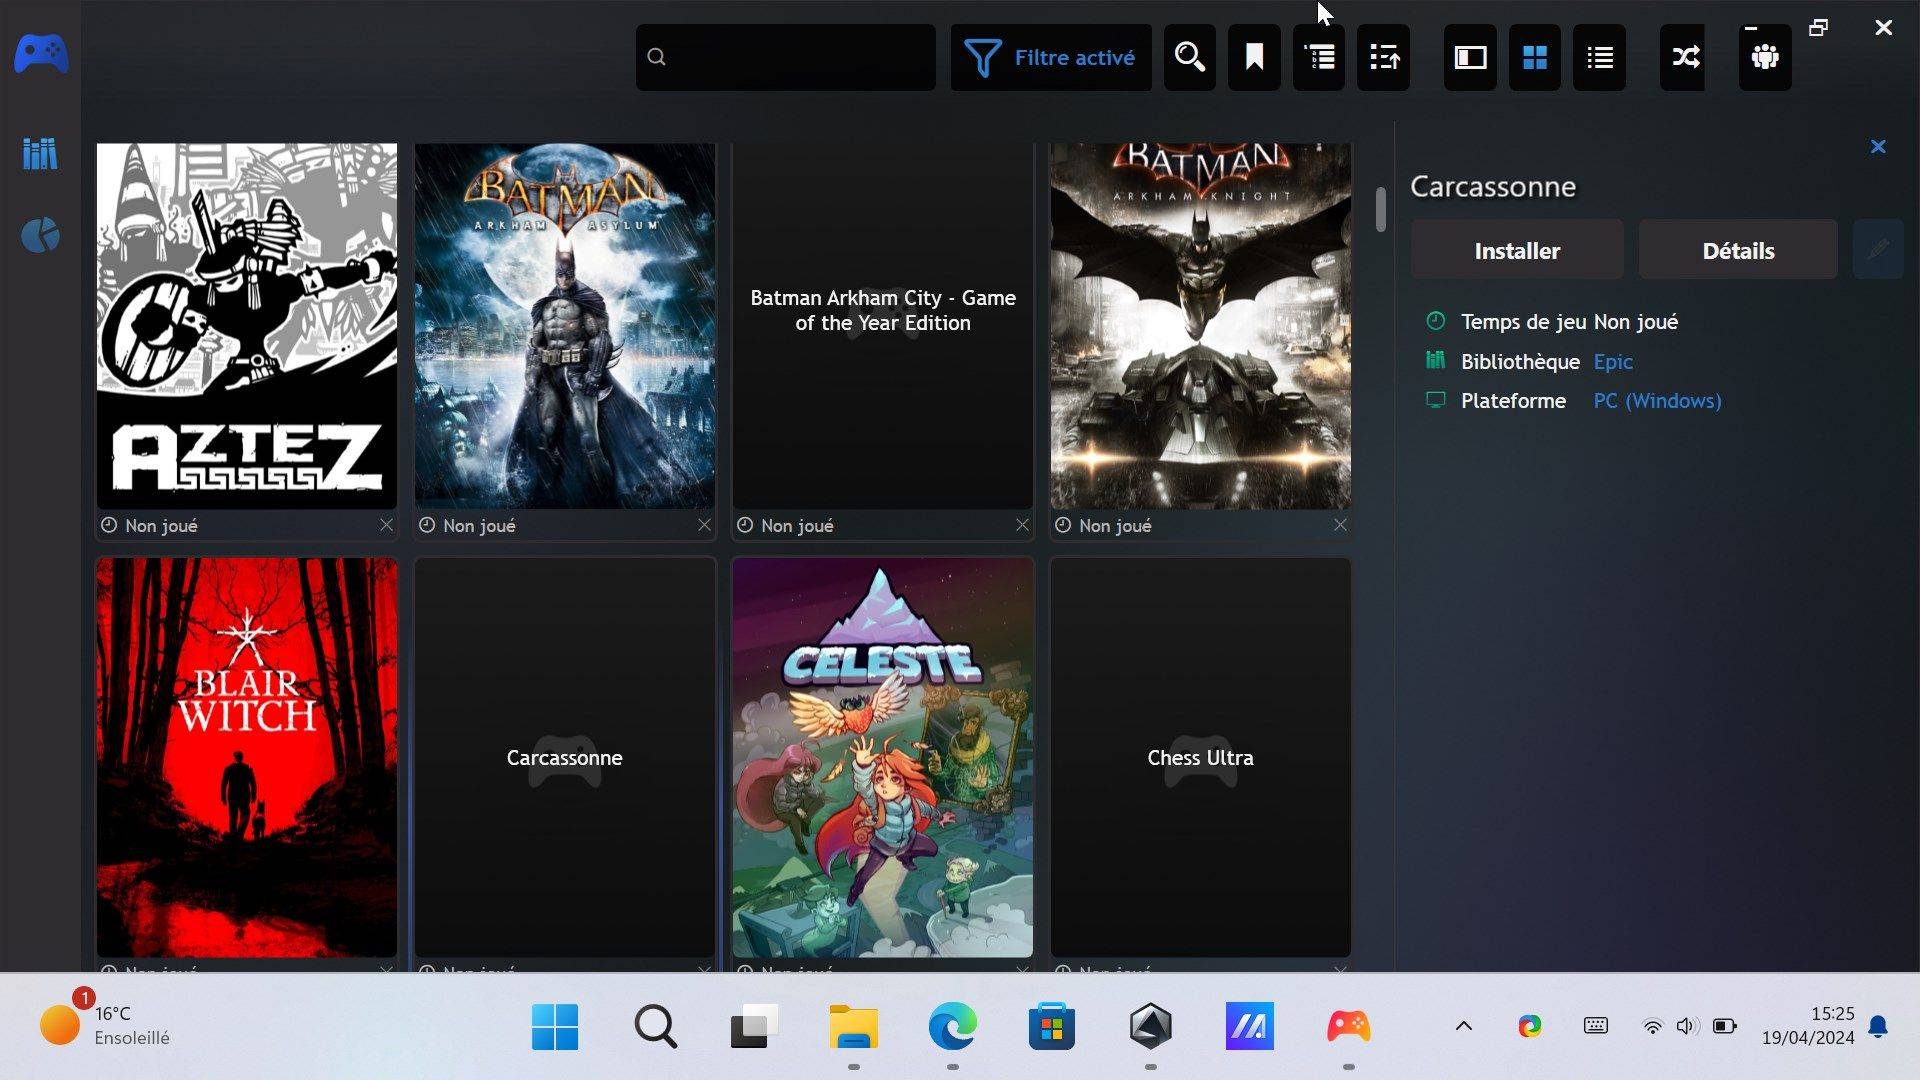Select the Blair Witch cover
The image size is (1920, 1080).
coord(247,758)
